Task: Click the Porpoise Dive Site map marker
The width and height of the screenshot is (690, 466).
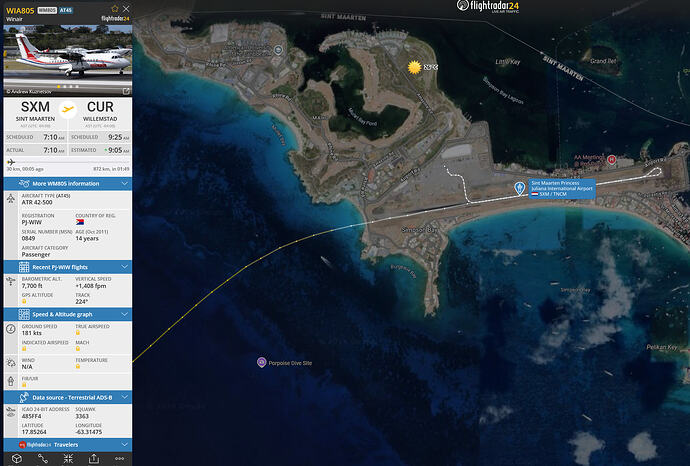Action: click(x=261, y=363)
